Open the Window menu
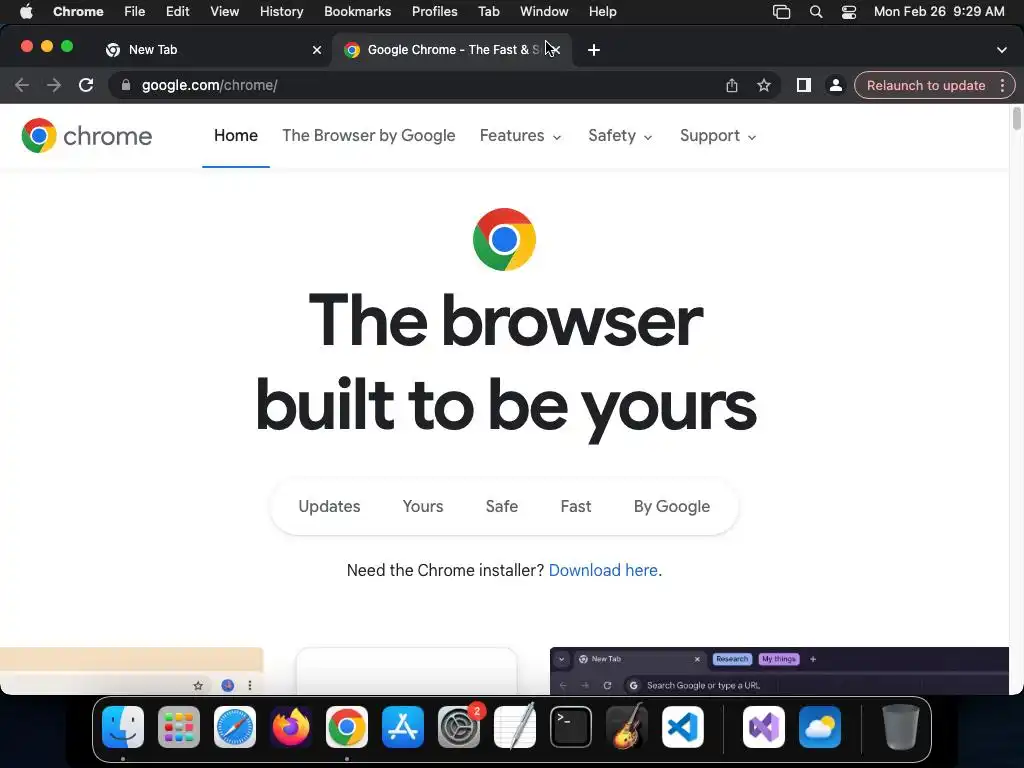This screenshot has height=768, width=1024. point(544,12)
